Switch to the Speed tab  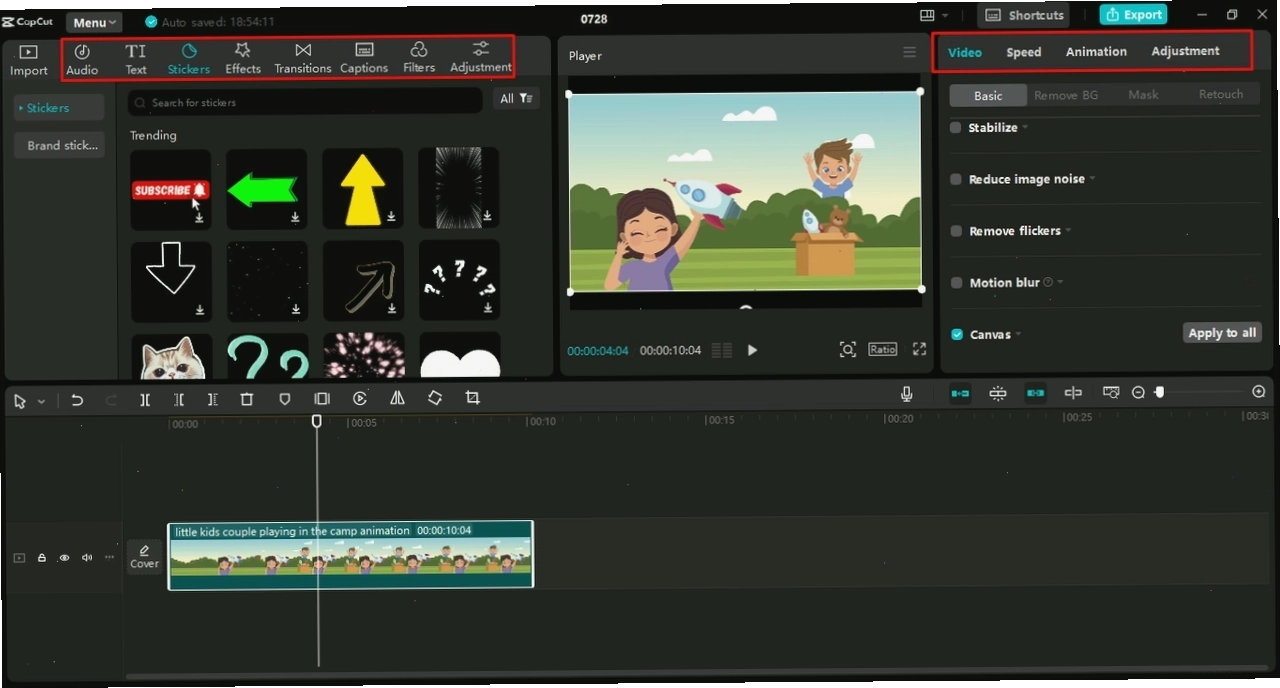[x=1024, y=52]
